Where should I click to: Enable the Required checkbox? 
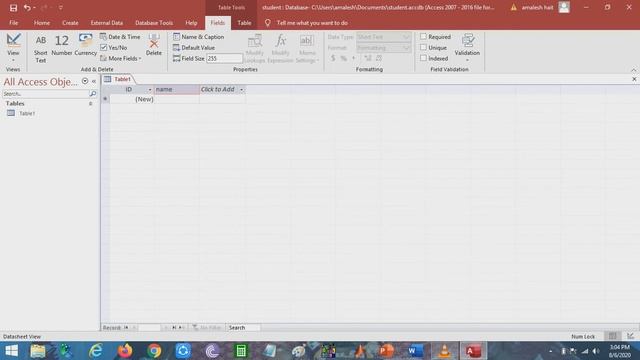coord(423,37)
